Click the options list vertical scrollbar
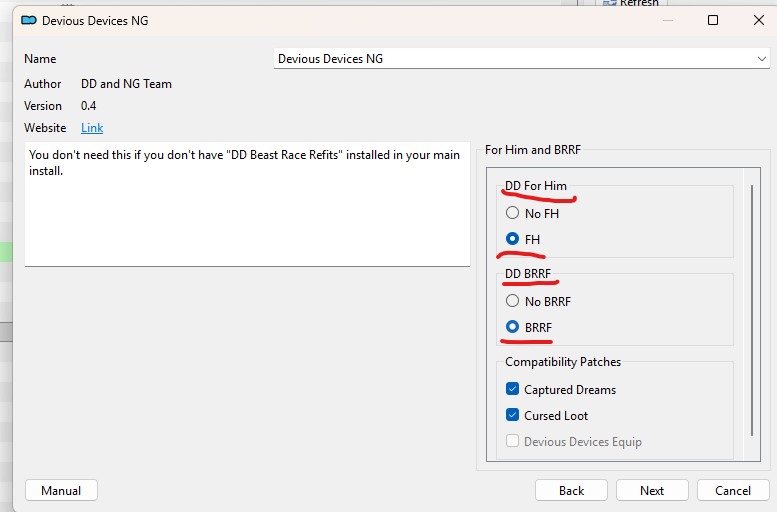The height and width of the screenshot is (512, 777). click(x=752, y=310)
